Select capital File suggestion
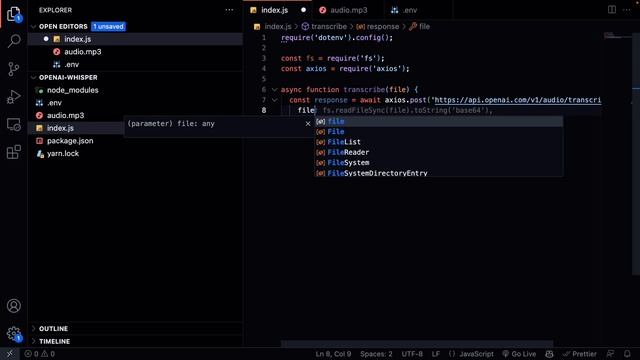This screenshot has width=640, height=360. pos(438,131)
